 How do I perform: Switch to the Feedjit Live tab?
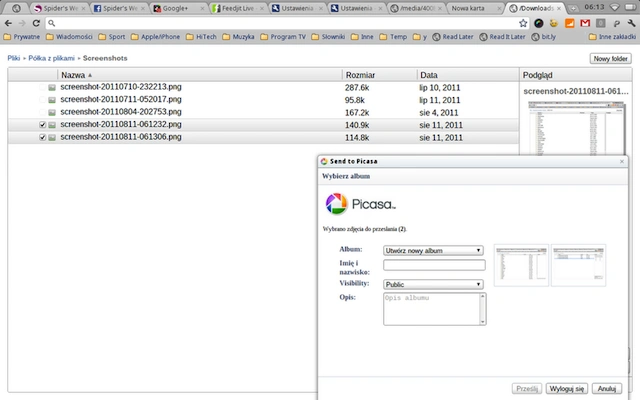[x=238, y=8]
